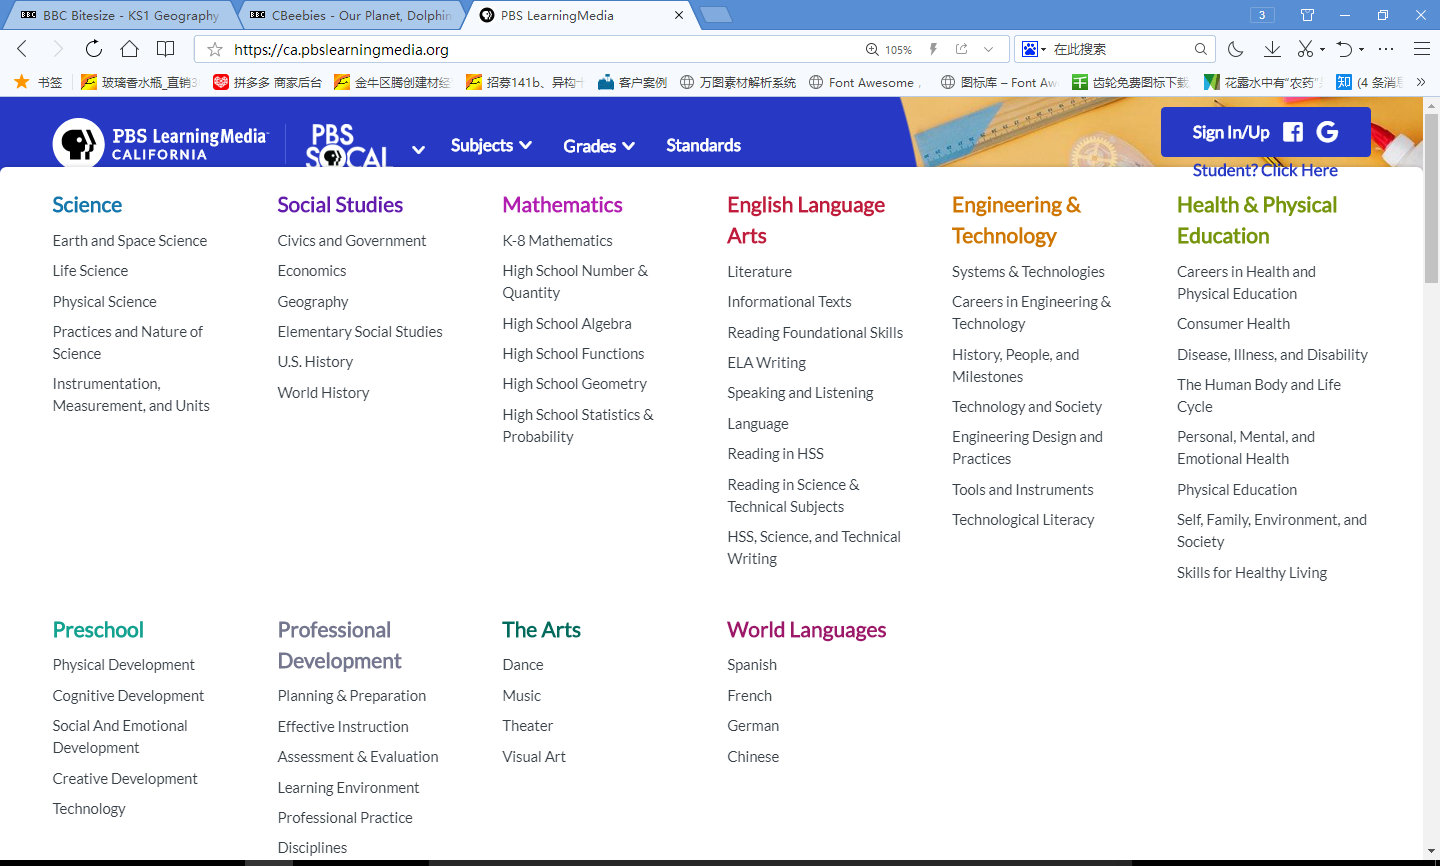Open the downloads arrow icon
This screenshot has width=1440, height=866.
coord(1272,49)
